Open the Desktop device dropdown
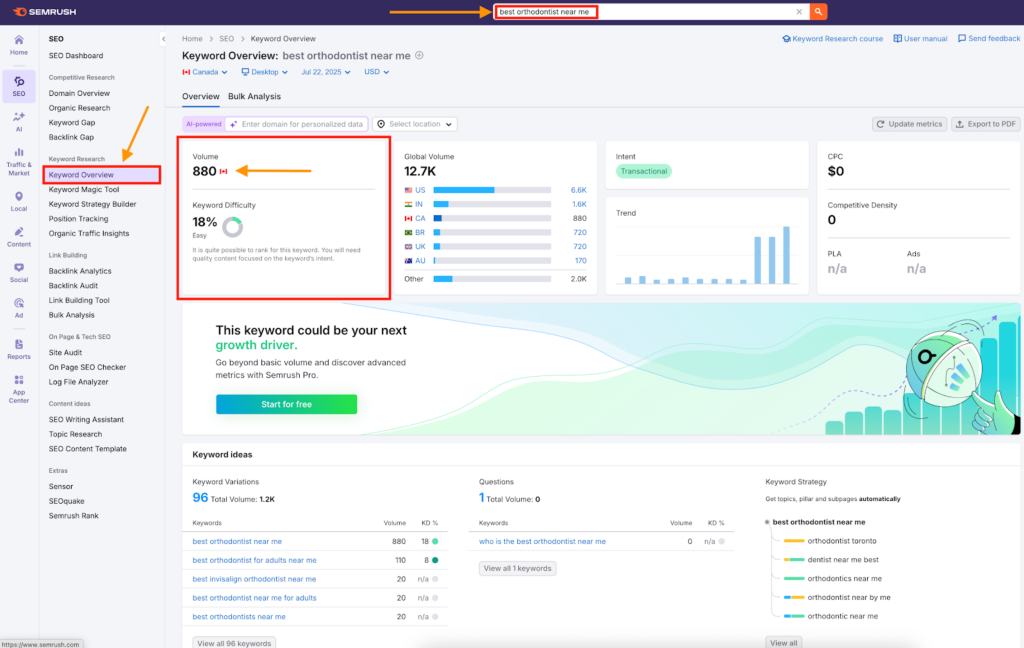The width and height of the screenshot is (1024, 648). [264, 72]
